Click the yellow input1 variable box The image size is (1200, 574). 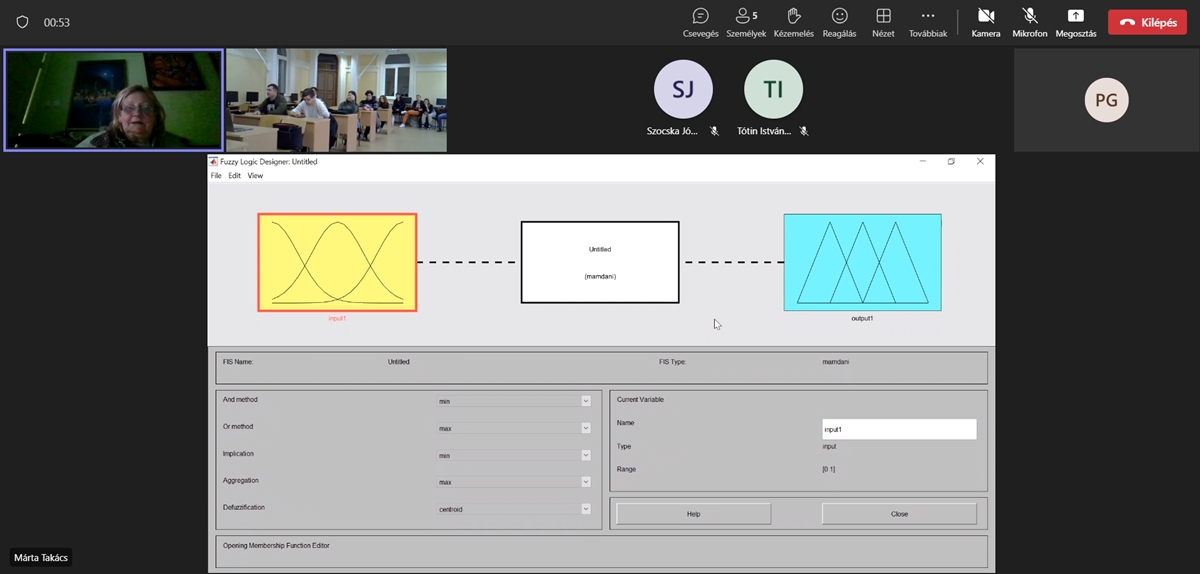pos(337,262)
